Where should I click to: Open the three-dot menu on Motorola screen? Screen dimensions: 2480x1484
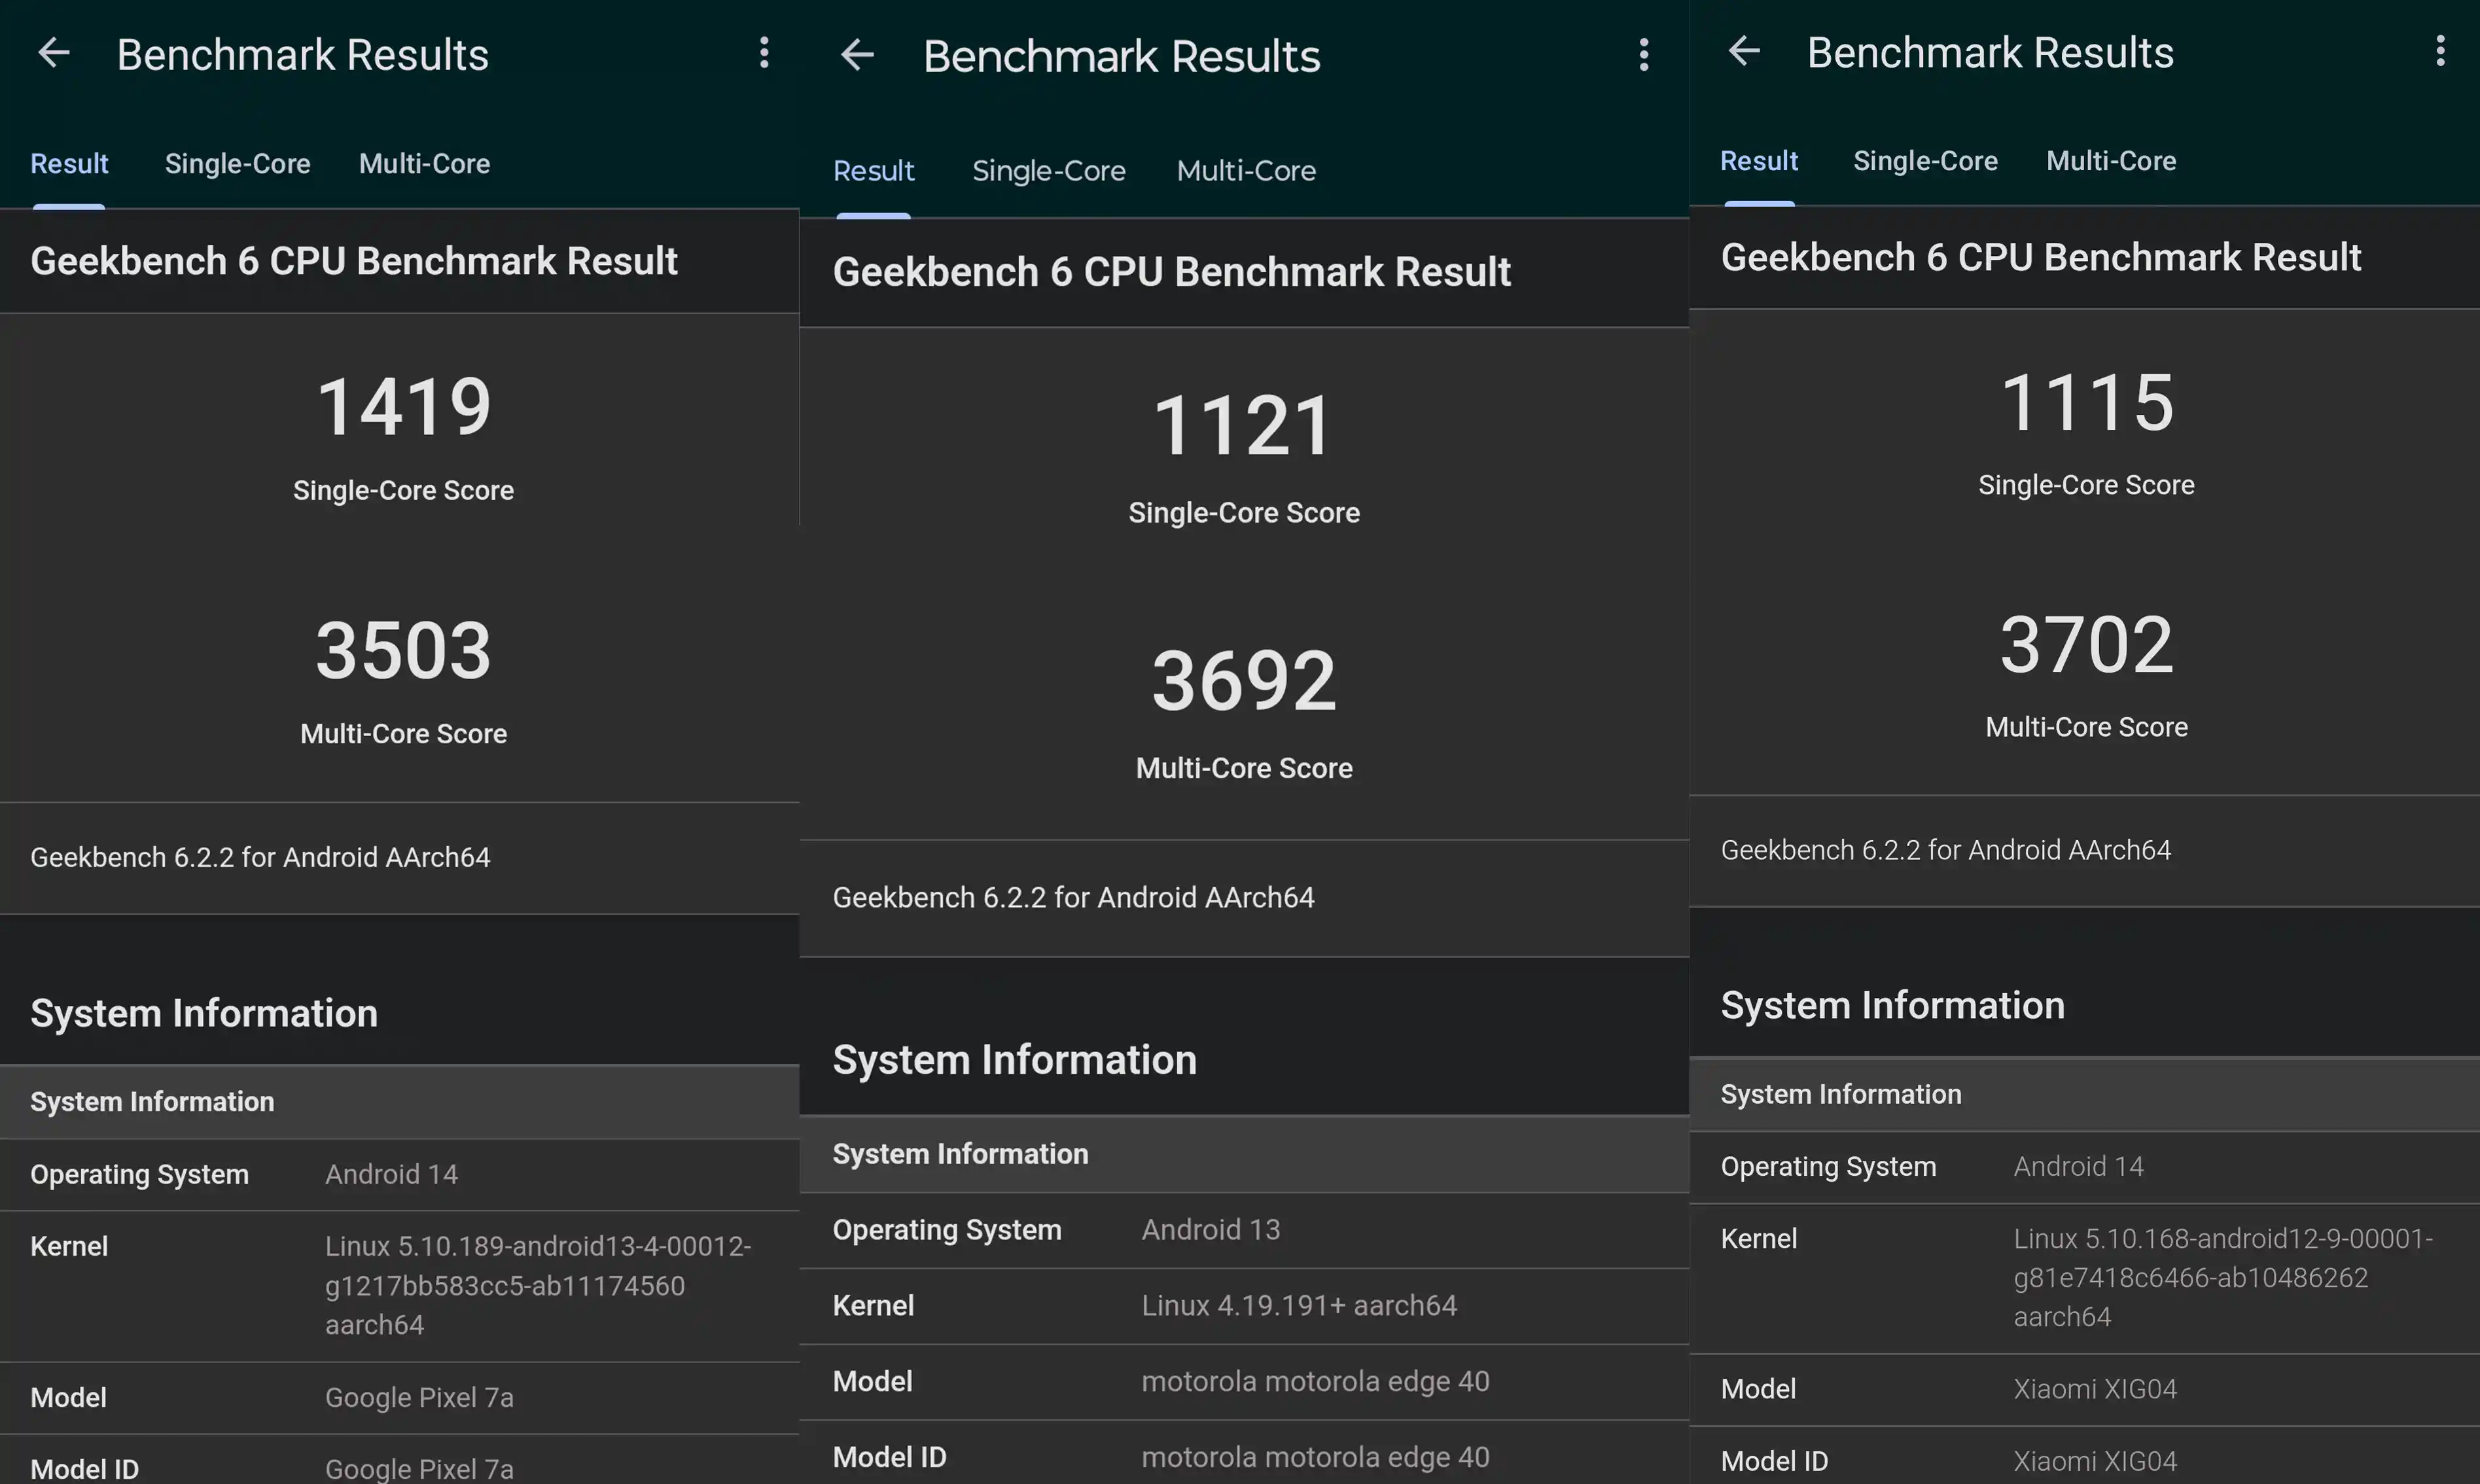pos(1644,55)
